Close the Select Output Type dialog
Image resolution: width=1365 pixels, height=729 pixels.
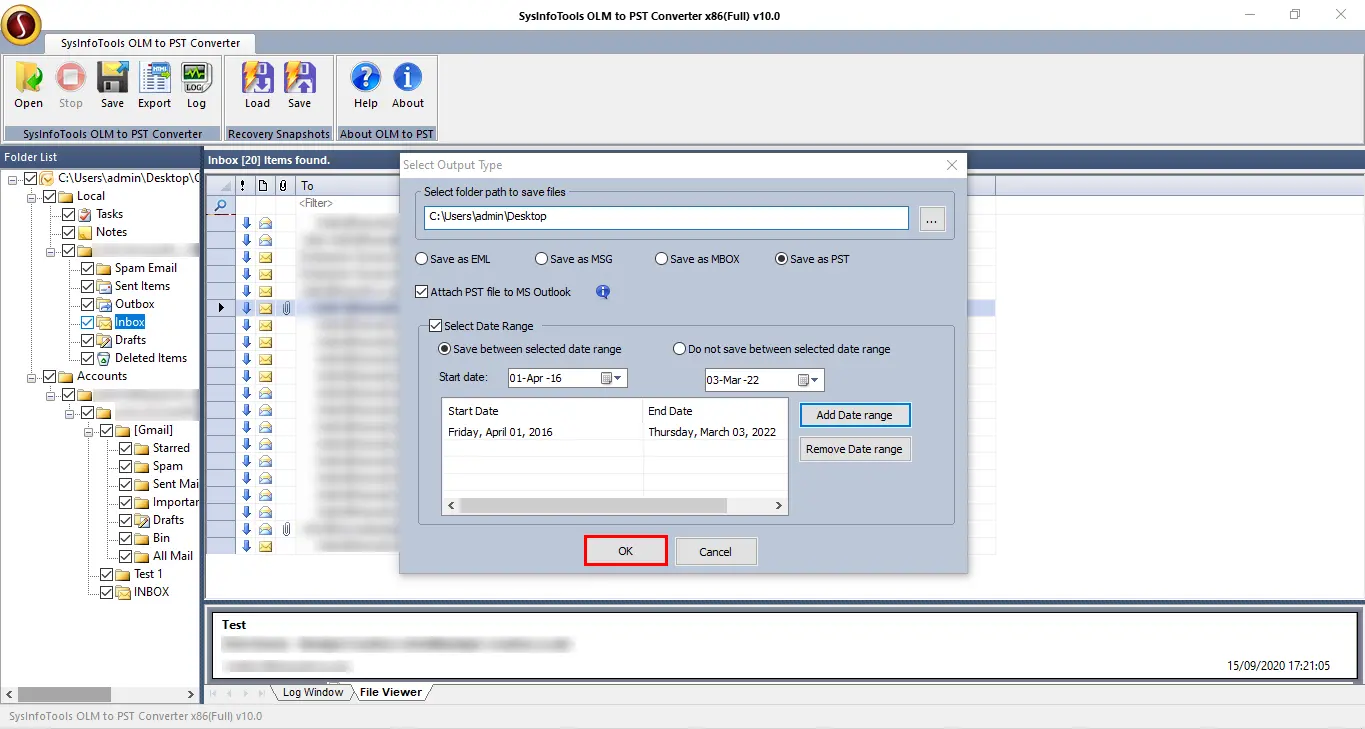952,165
